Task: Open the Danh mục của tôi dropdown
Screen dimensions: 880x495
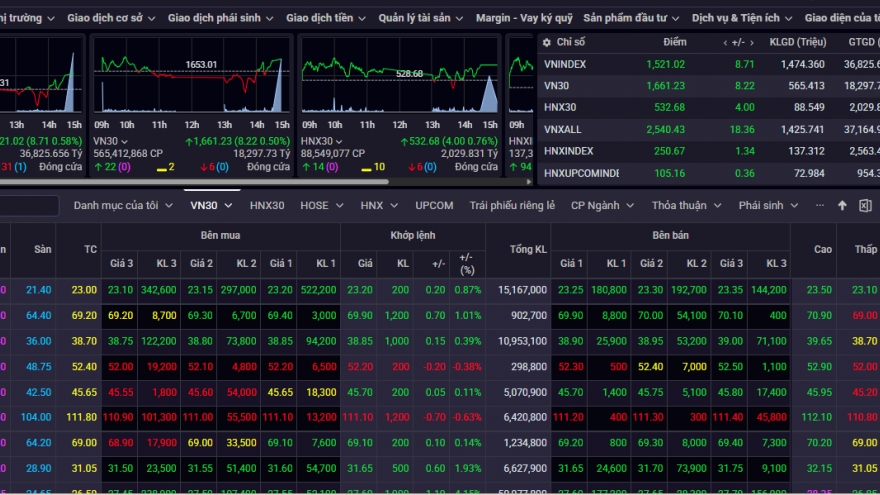Action: point(123,205)
